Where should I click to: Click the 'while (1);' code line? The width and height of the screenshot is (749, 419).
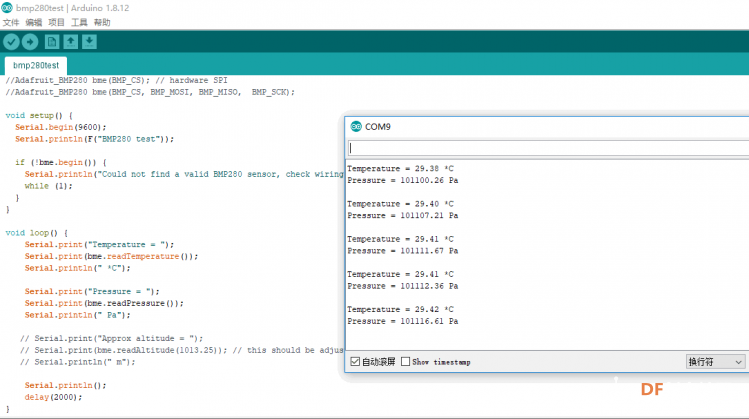tap(48, 186)
